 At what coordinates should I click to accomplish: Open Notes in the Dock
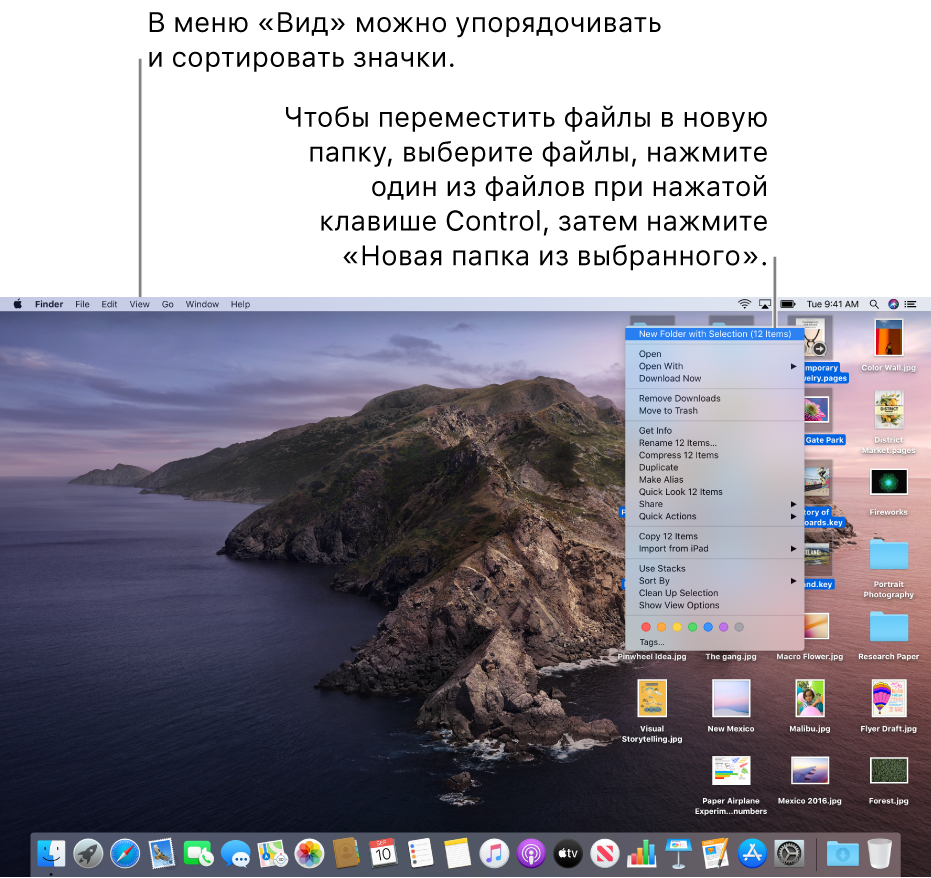click(x=457, y=854)
